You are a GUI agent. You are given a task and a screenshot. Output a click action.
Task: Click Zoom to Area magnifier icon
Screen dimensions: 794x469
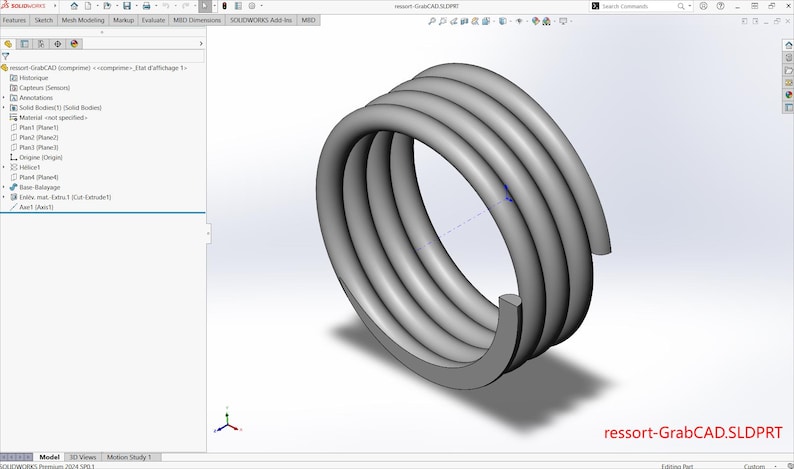click(x=443, y=21)
